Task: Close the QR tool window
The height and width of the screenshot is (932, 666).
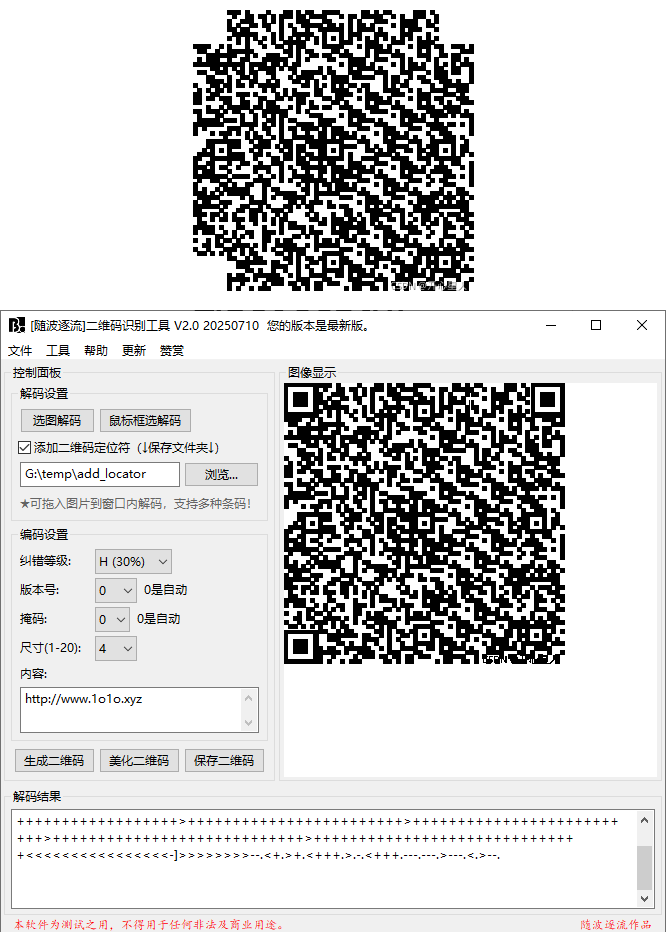Action: 642,325
